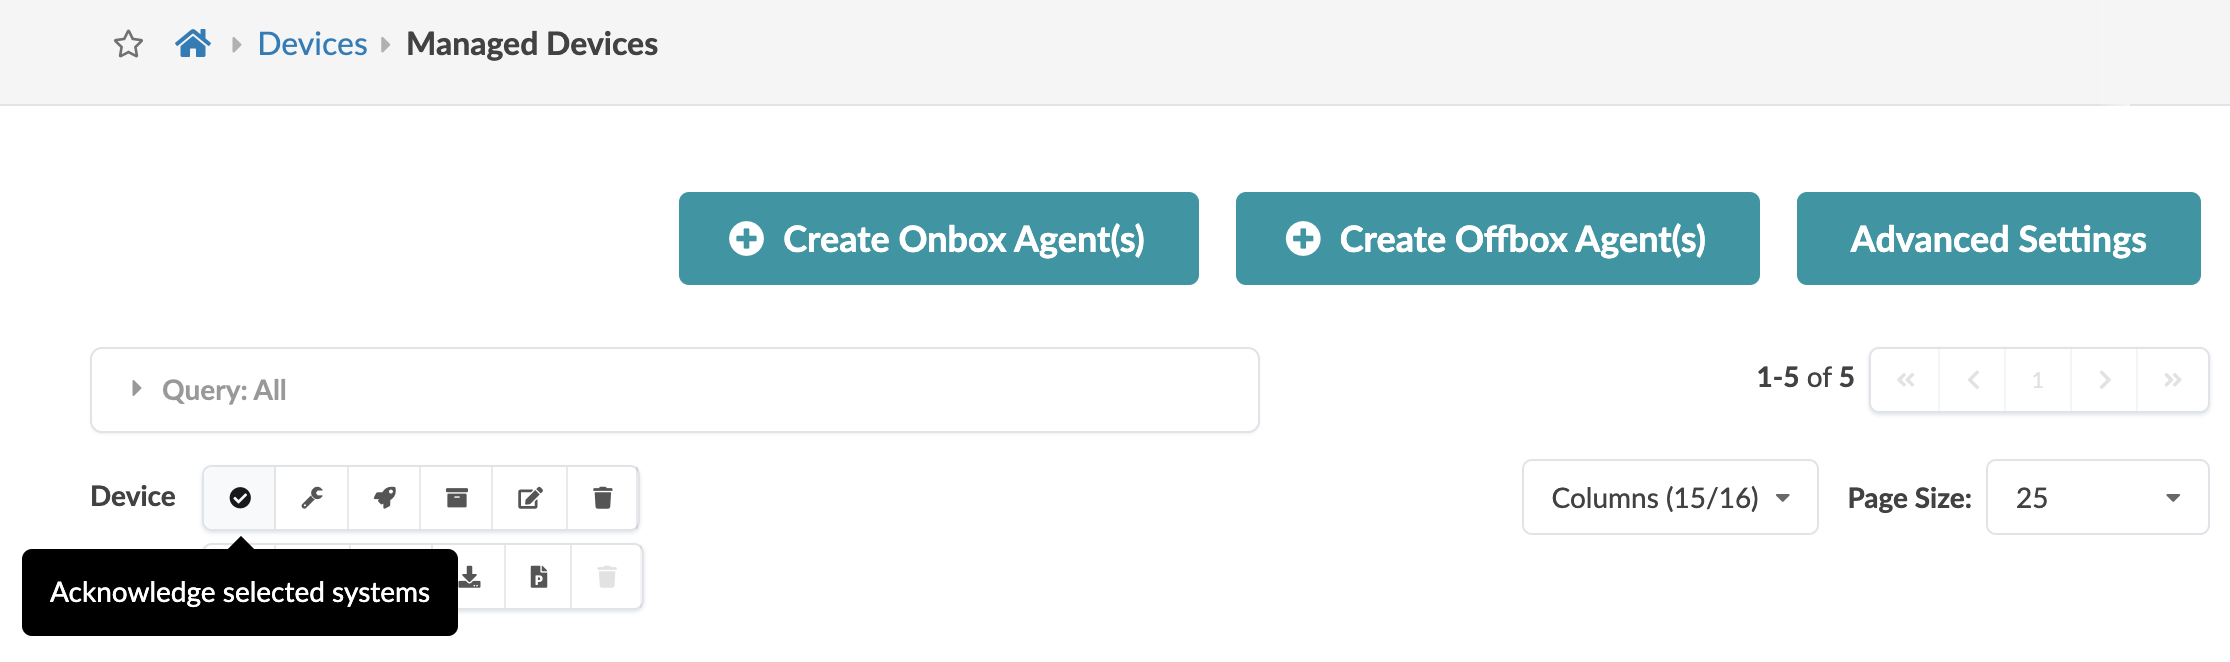Click Create Offbox Agent(s) button

point(1497,239)
